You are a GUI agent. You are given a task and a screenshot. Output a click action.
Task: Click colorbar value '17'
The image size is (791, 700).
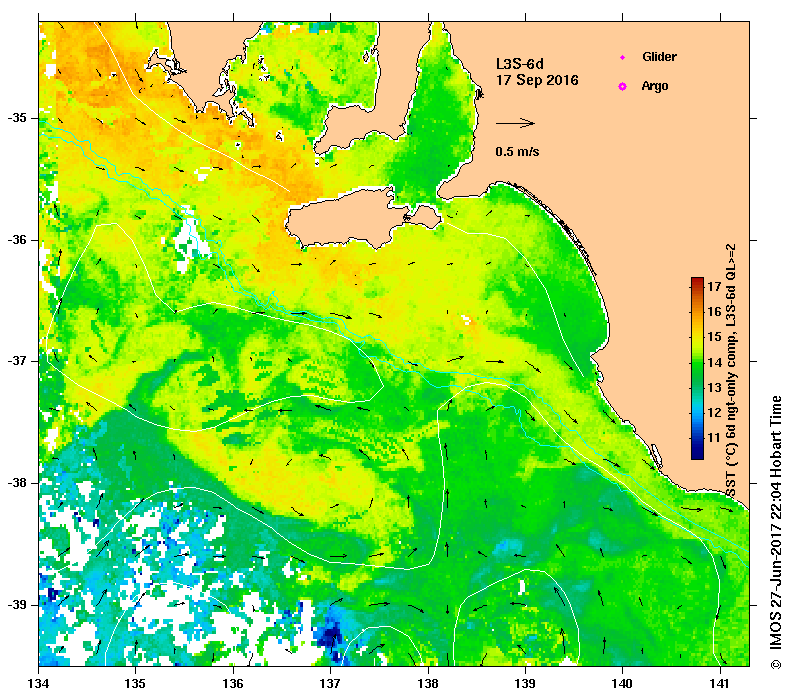pos(714,286)
